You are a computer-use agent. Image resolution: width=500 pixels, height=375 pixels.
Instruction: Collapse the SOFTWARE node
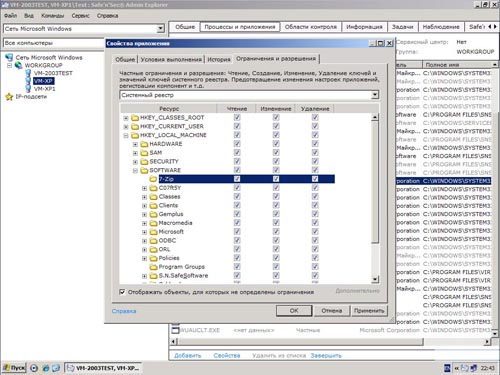point(135,171)
